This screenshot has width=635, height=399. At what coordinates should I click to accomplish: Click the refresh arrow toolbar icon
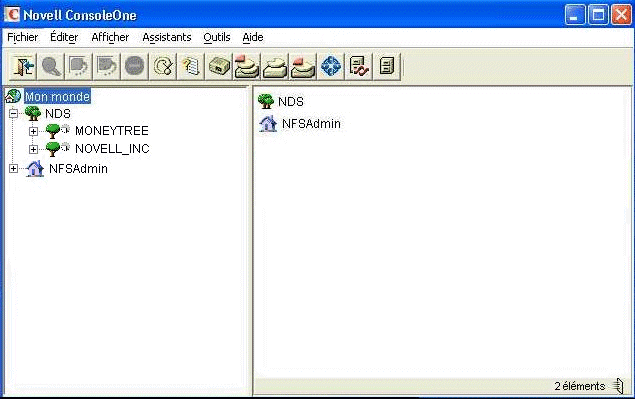pos(163,66)
